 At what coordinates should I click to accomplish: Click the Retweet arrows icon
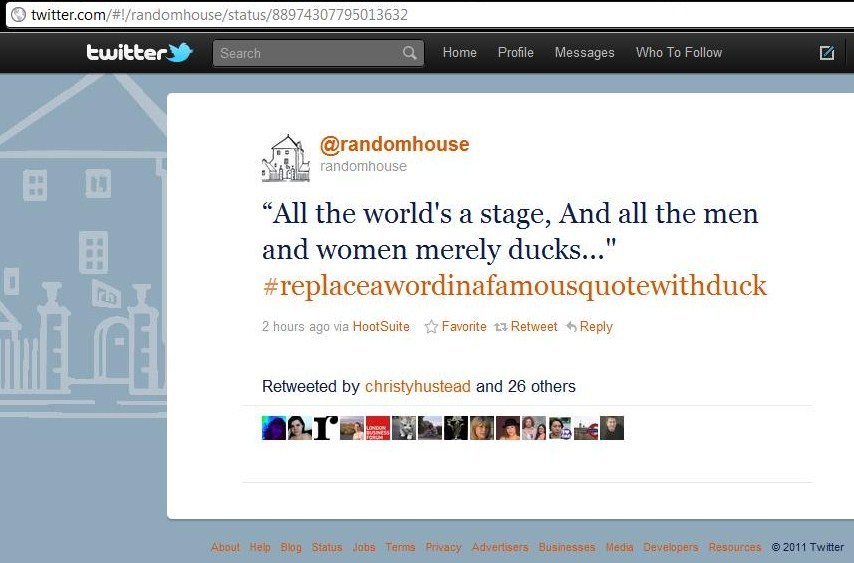pyautogui.click(x=501, y=327)
